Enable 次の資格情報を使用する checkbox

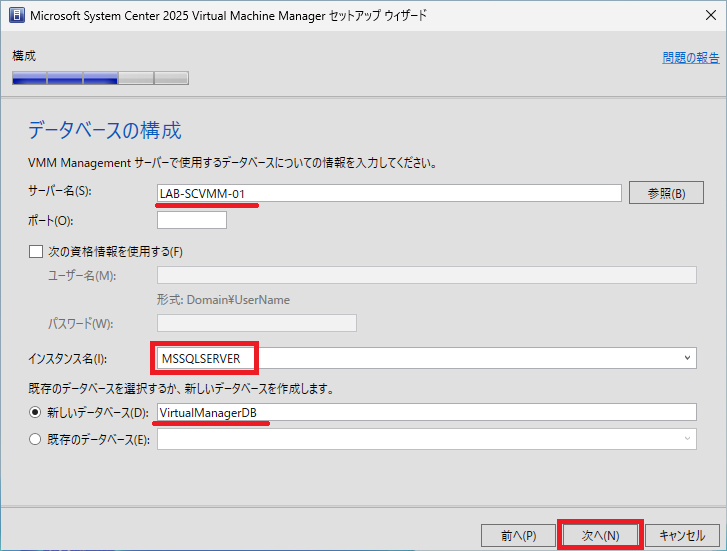coord(36,251)
